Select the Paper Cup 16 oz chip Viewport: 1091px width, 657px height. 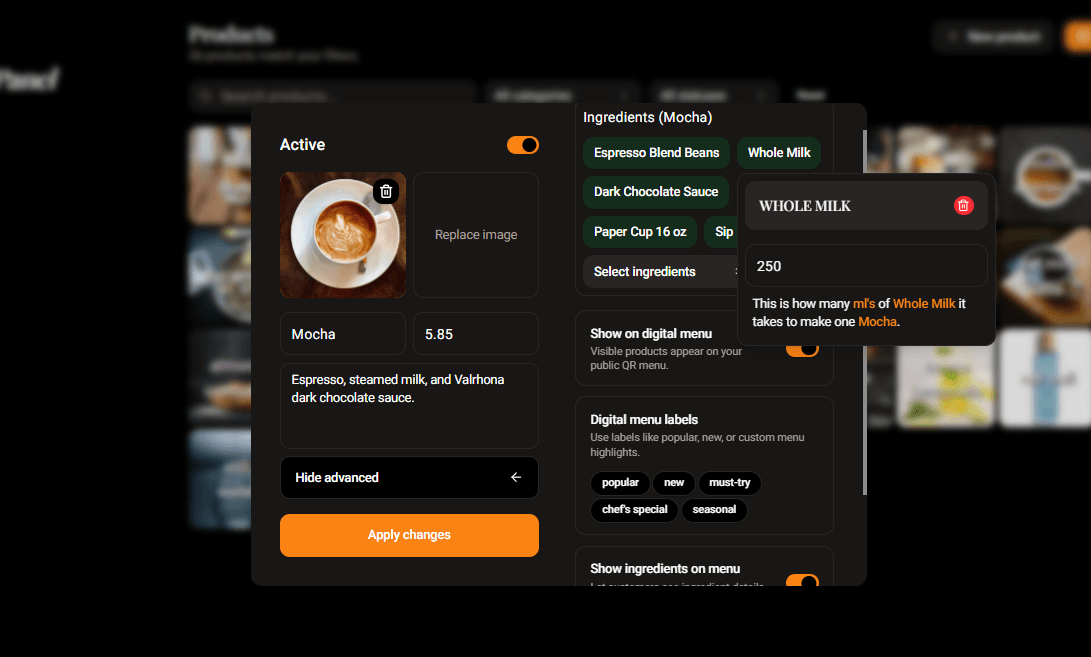coord(639,232)
